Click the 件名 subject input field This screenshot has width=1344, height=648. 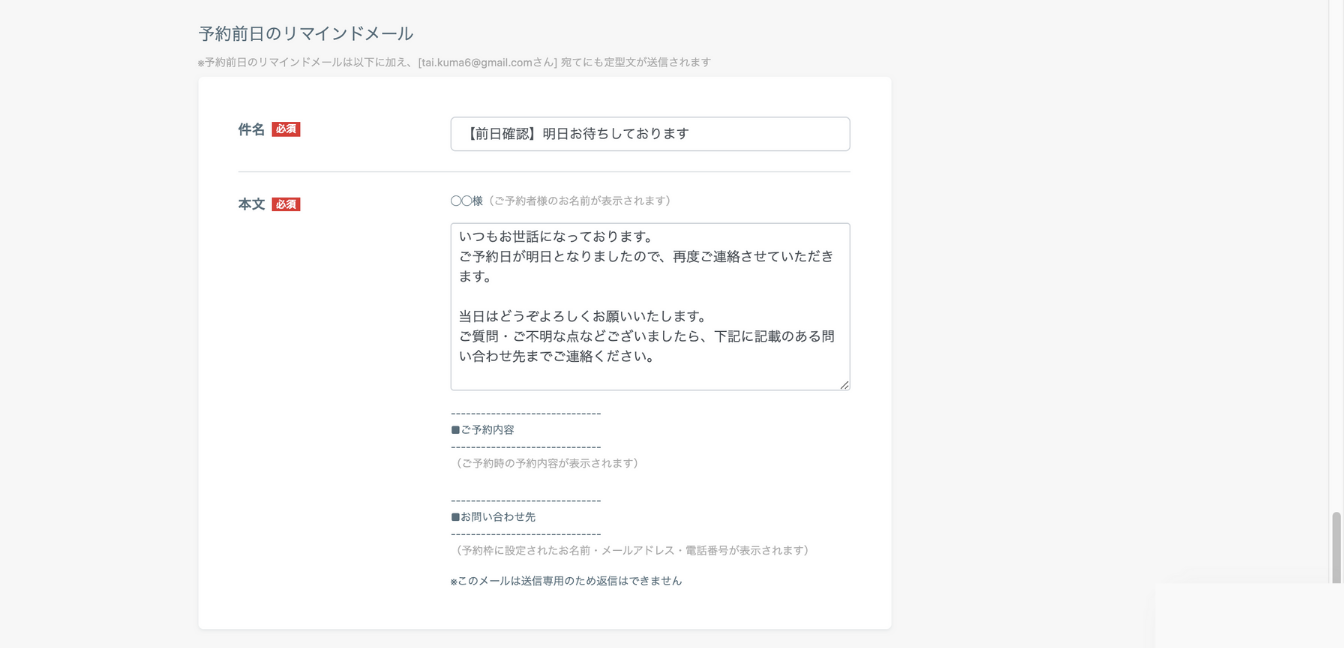click(650, 134)
